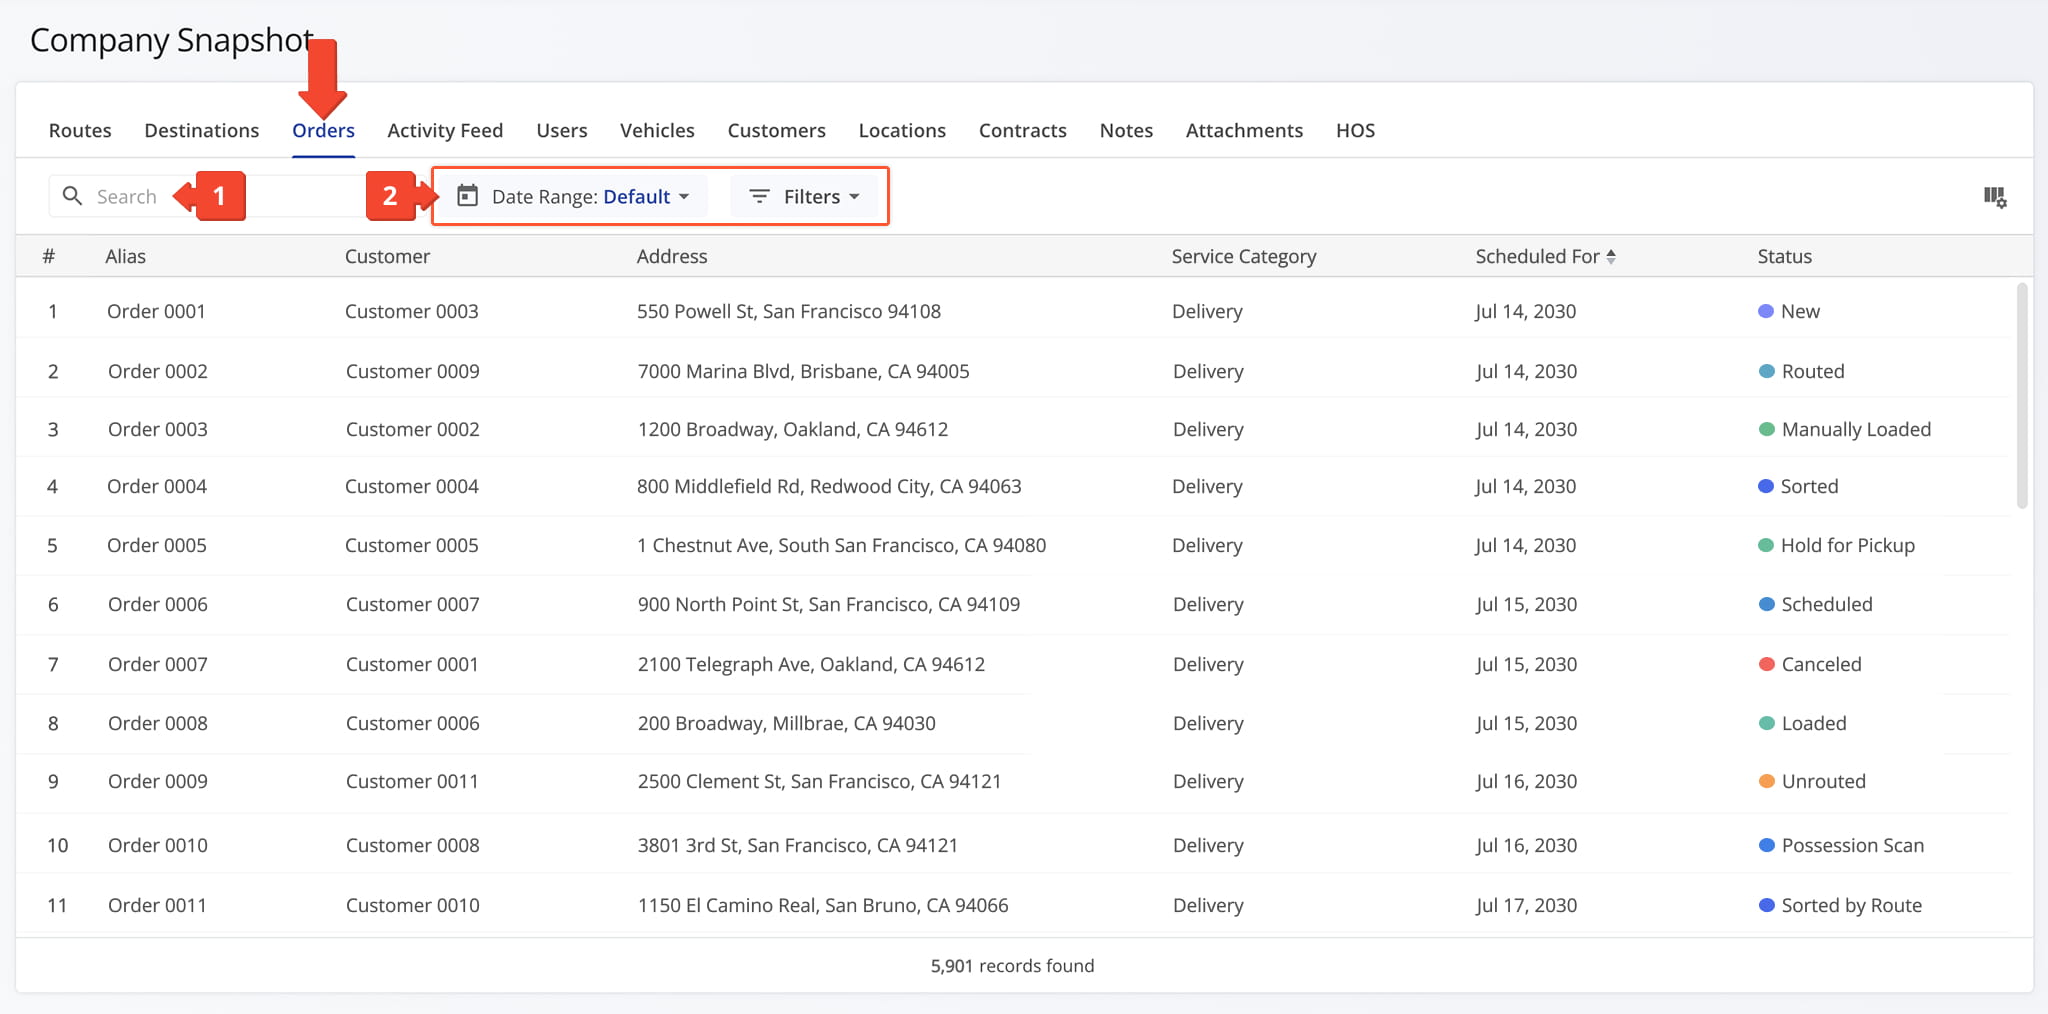Select the Order 0001 alias cell
This screenshot has height=1014, width=2048.
click(156, 311)
